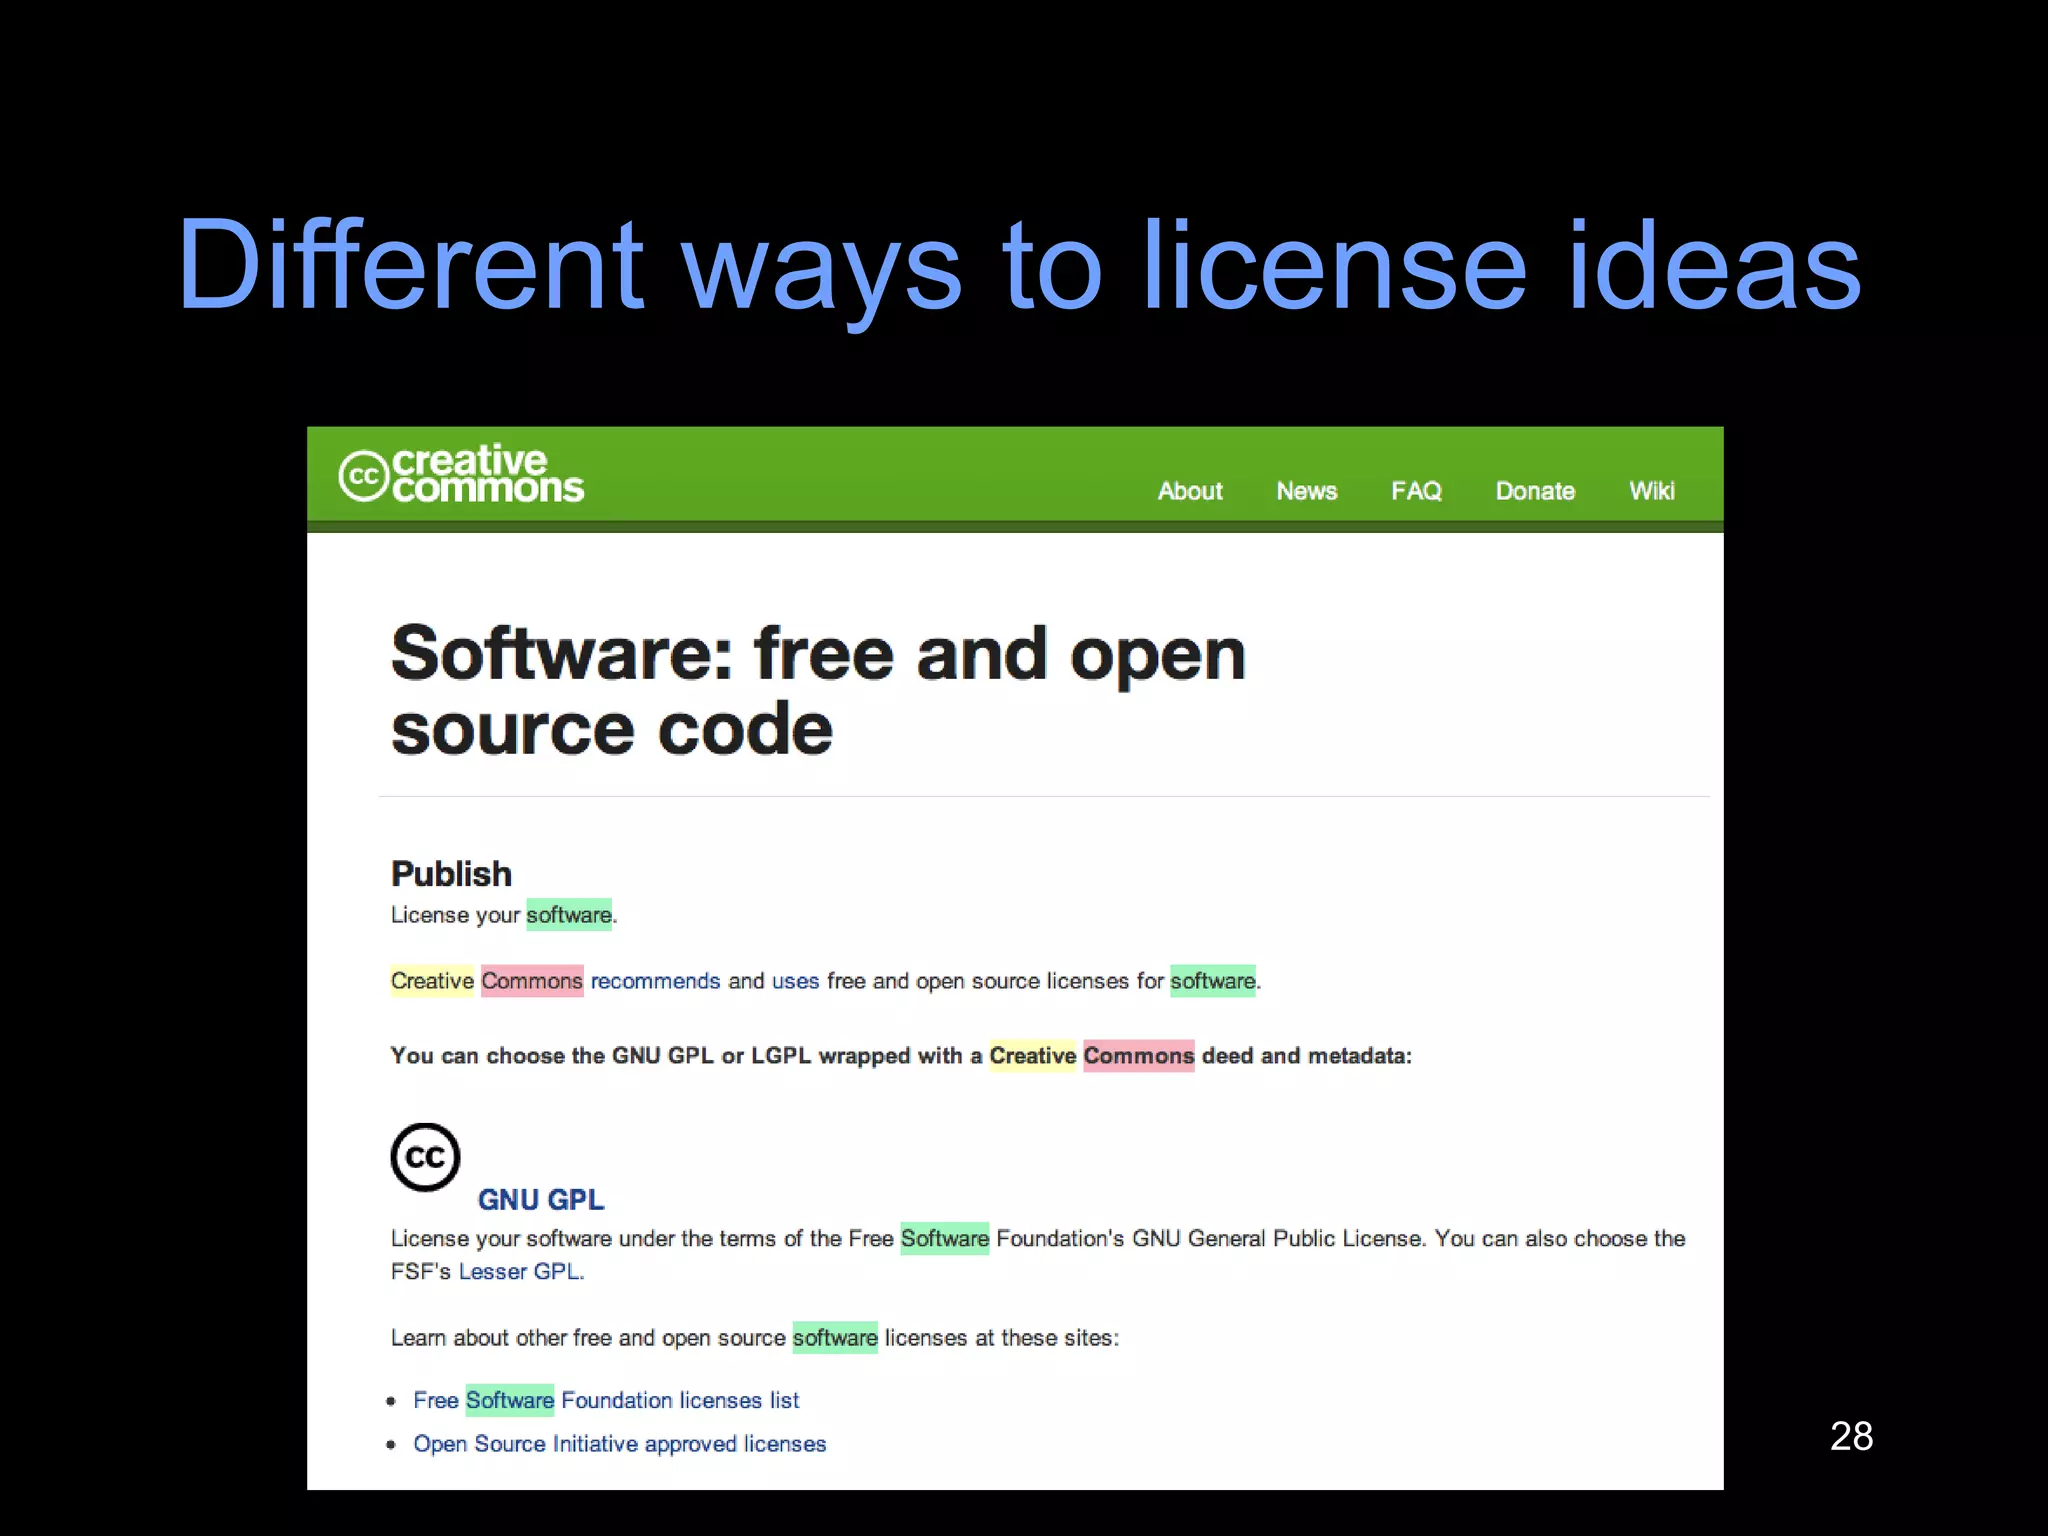Follow the 'recommends' hyperlink
This screenshot has height=1536, width=2048.
[655, 981]
